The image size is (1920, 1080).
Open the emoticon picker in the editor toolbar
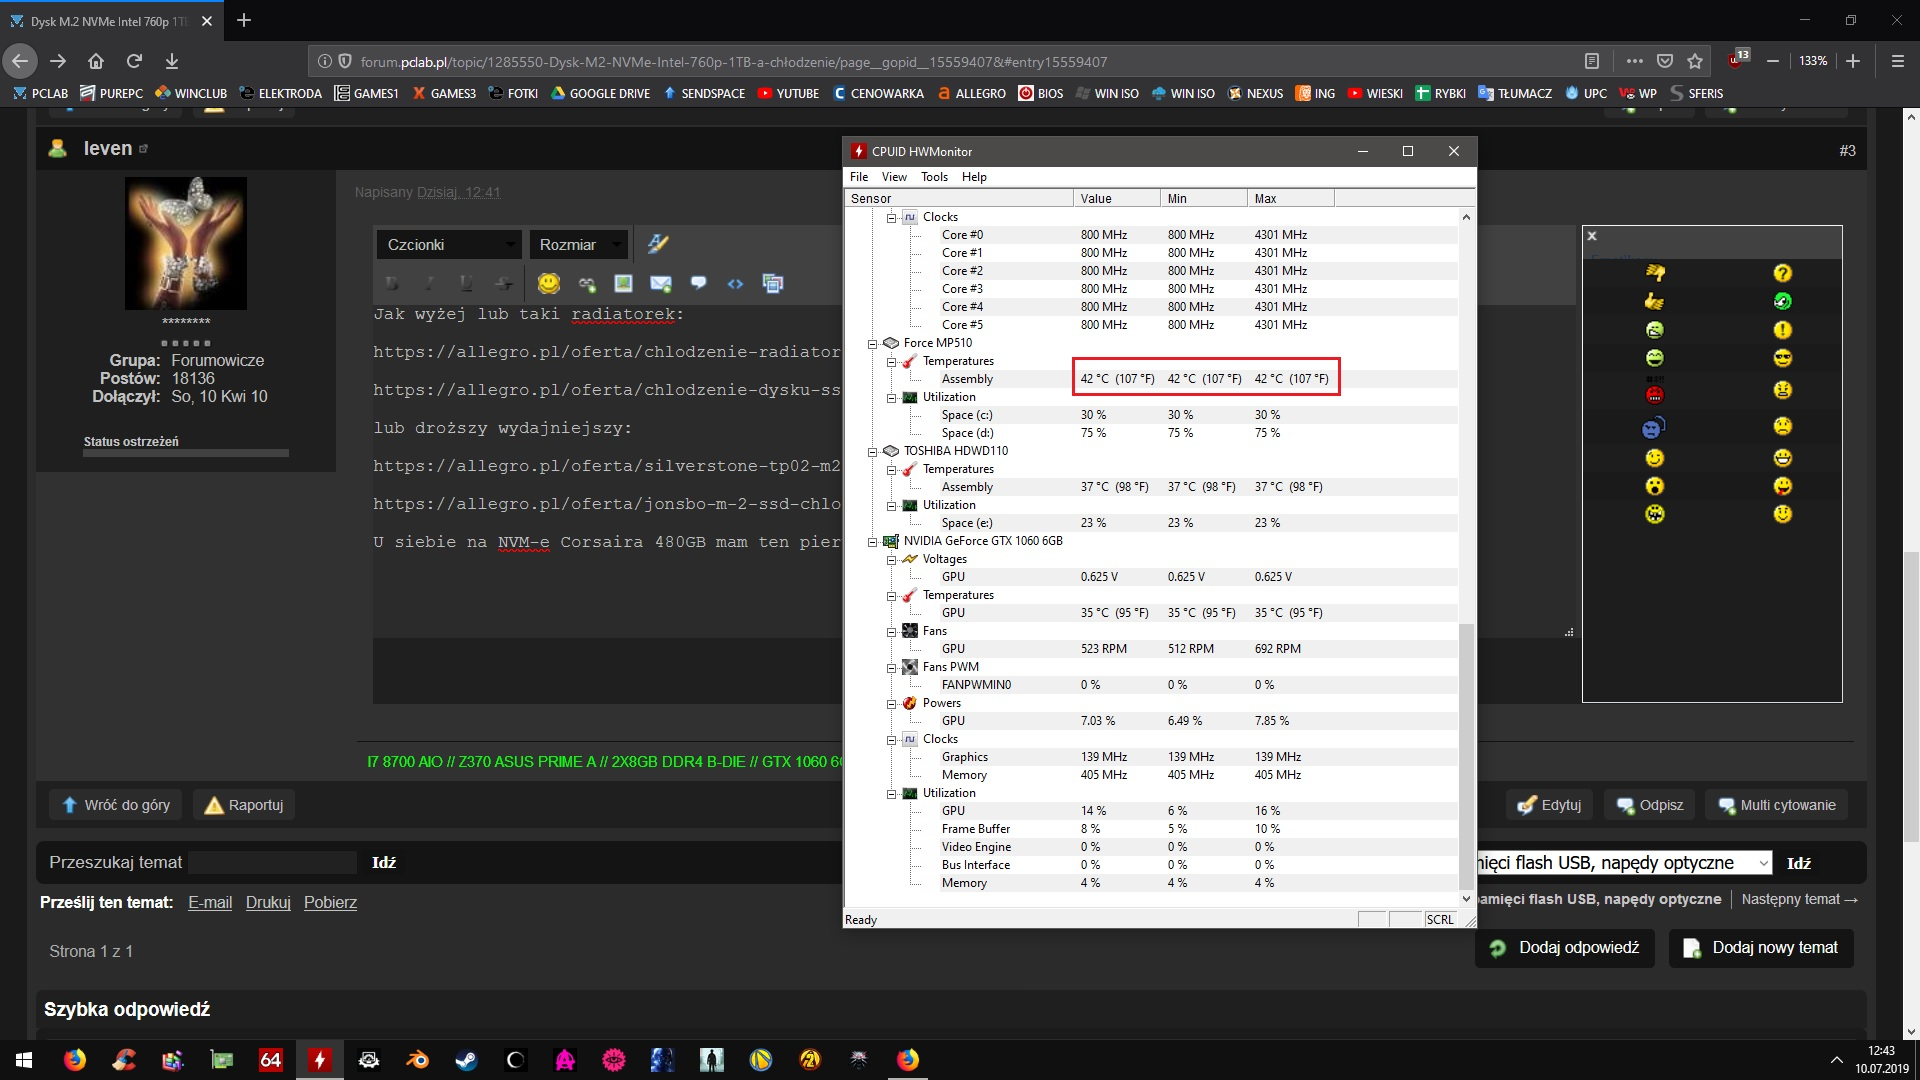(548, 283)
